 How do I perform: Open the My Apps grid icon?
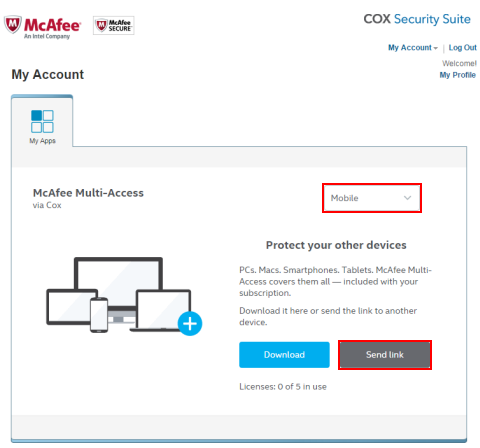pyautogui.click(x=42, y=121)
